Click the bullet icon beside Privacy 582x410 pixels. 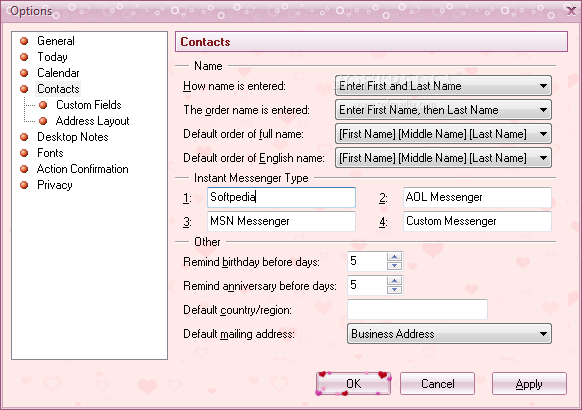pos(24,185)
